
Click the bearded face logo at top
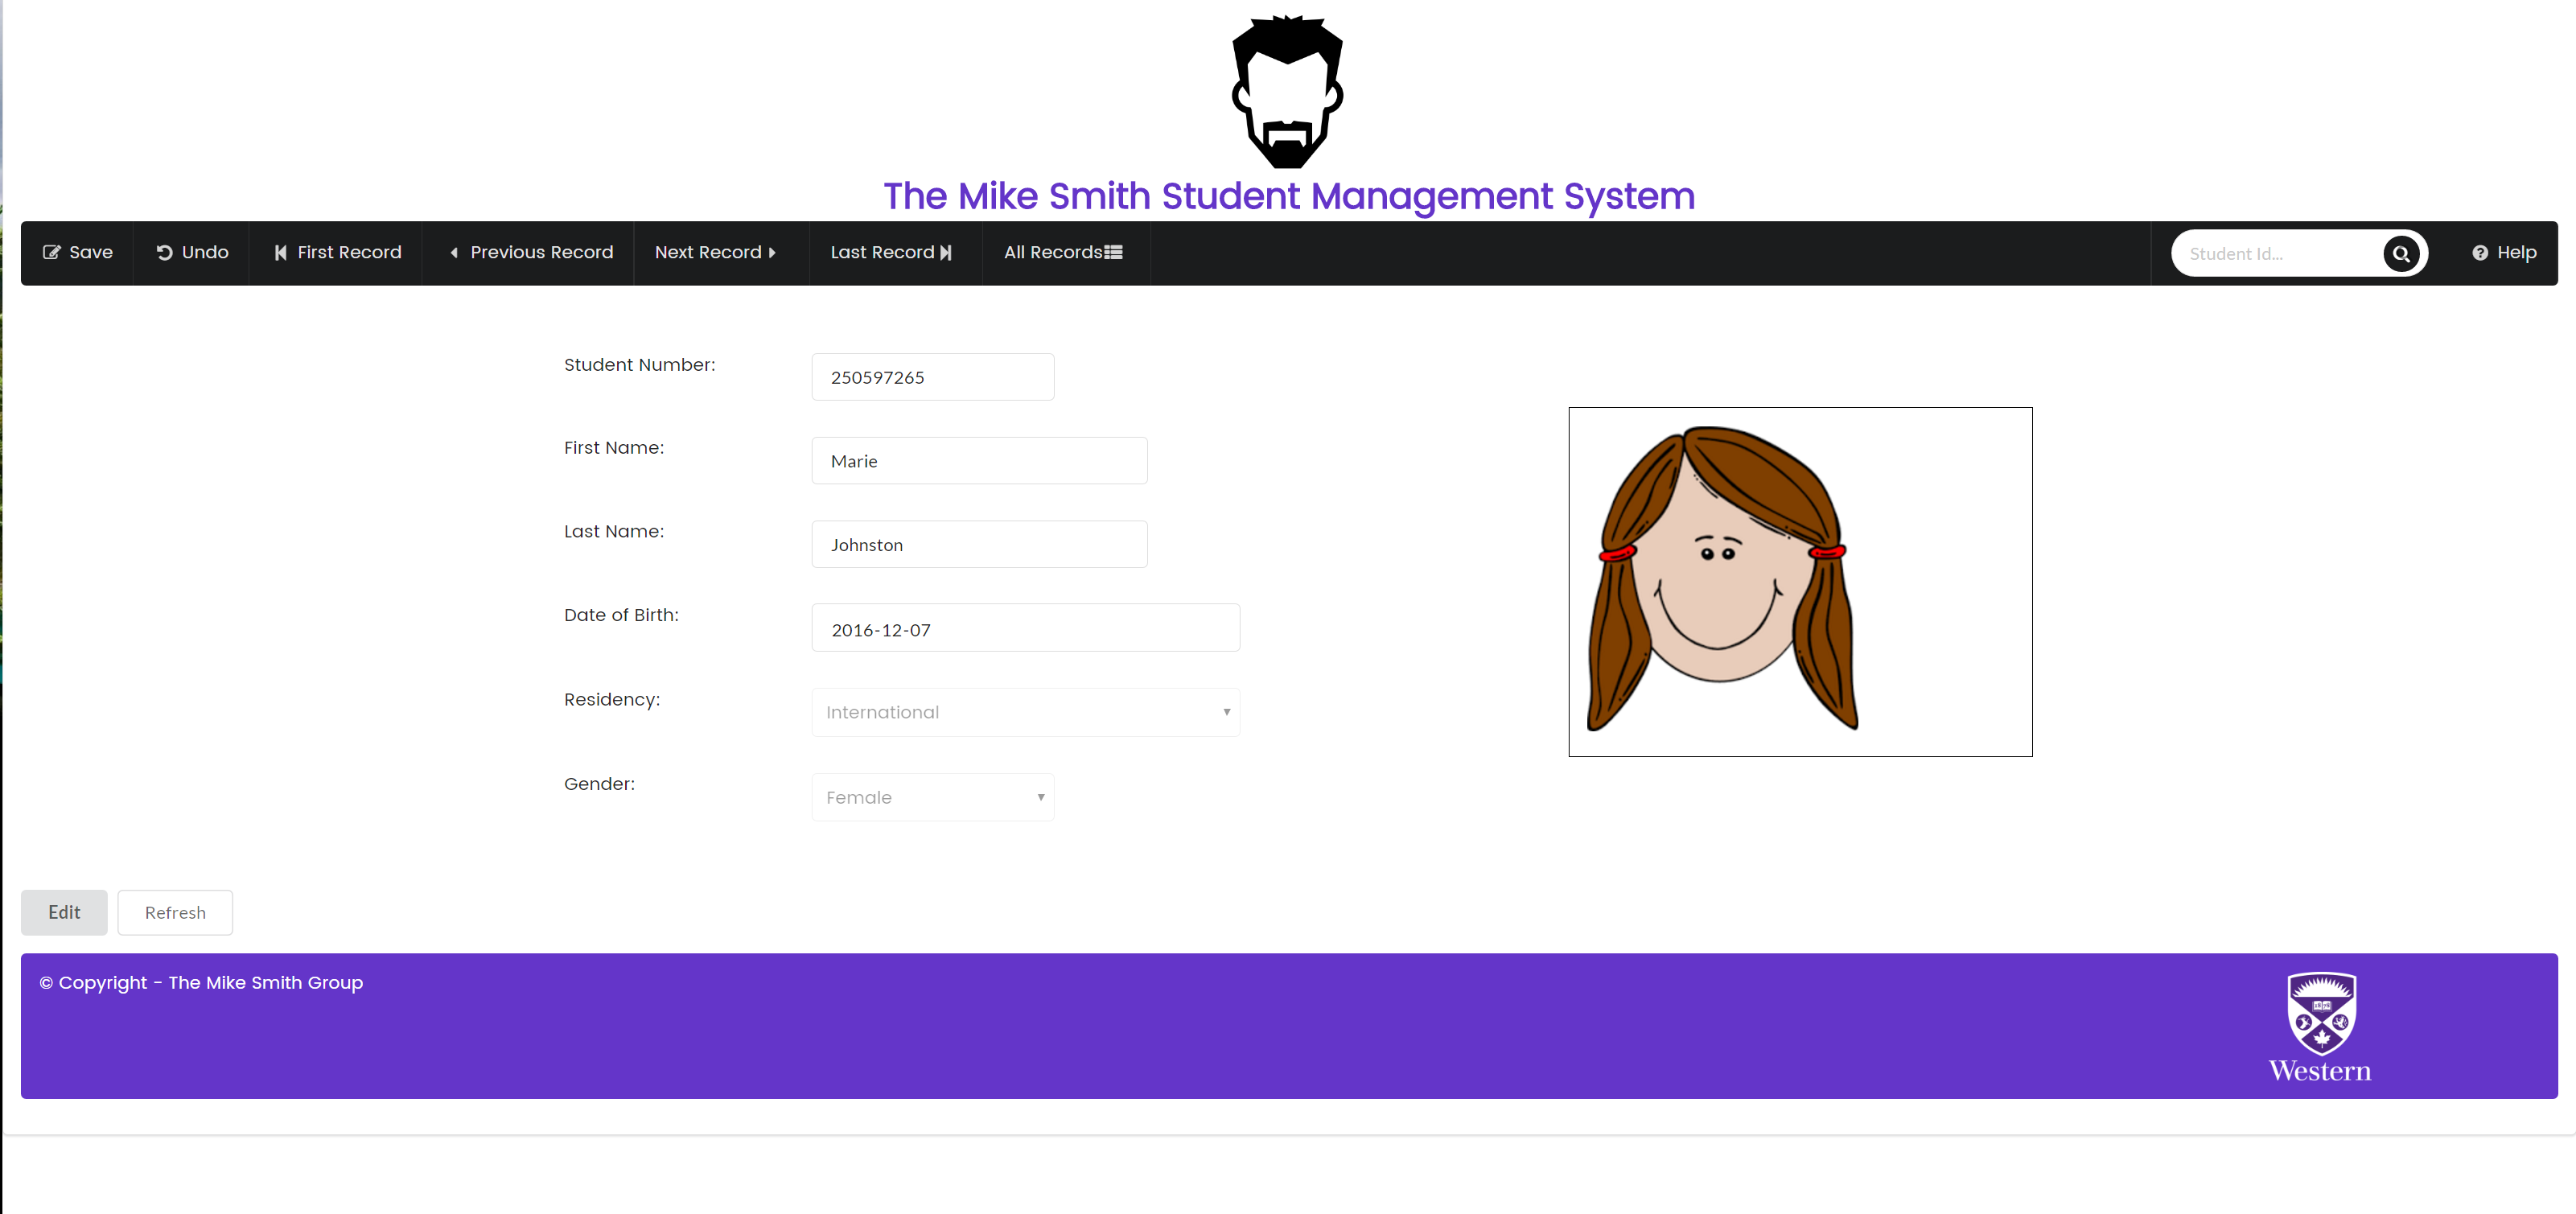1287,92
